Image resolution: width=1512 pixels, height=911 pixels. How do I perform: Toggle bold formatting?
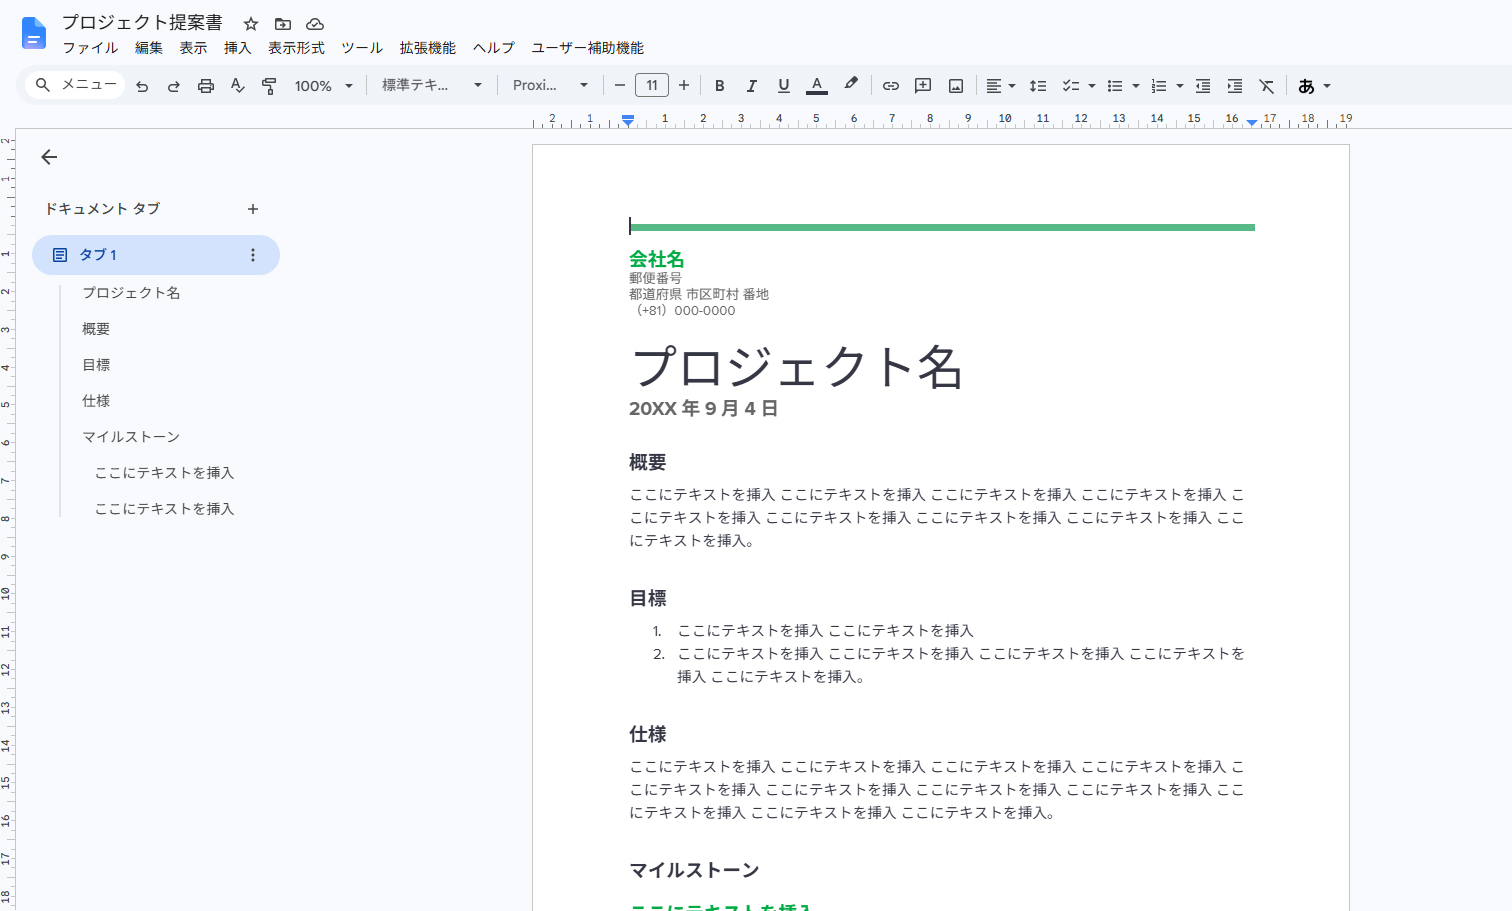tap(719, 86)
